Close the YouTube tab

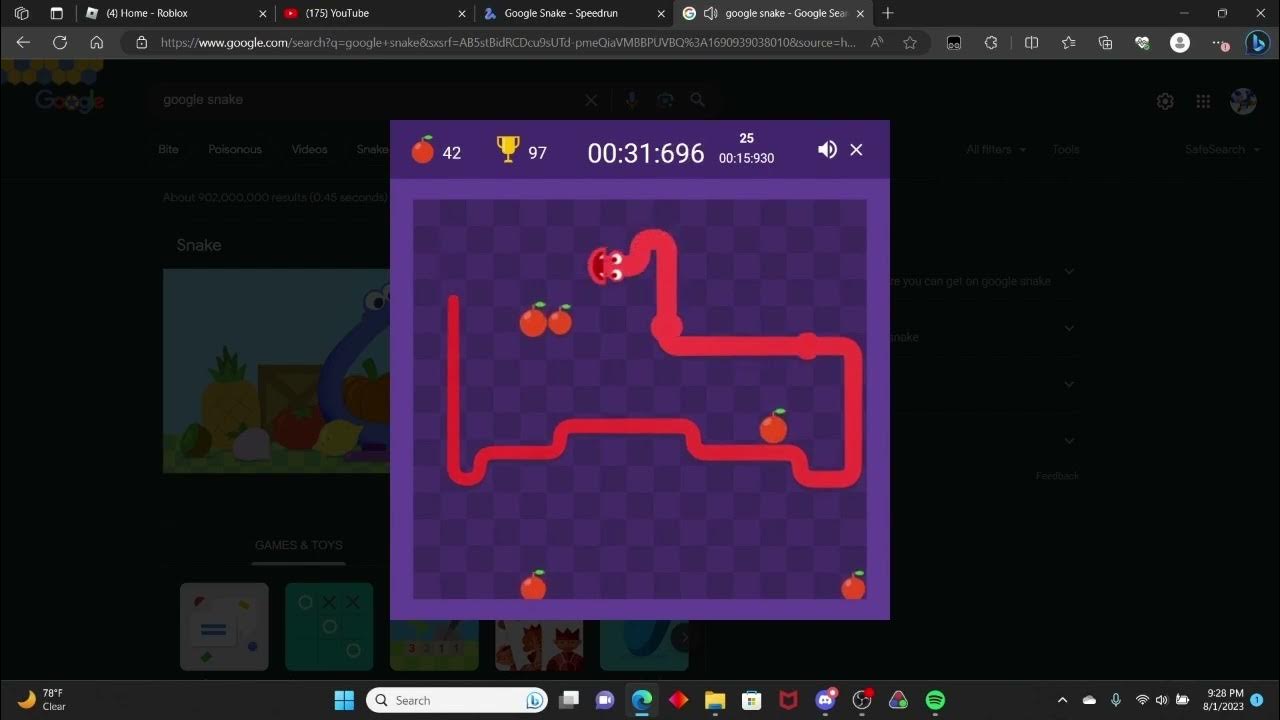462,13
